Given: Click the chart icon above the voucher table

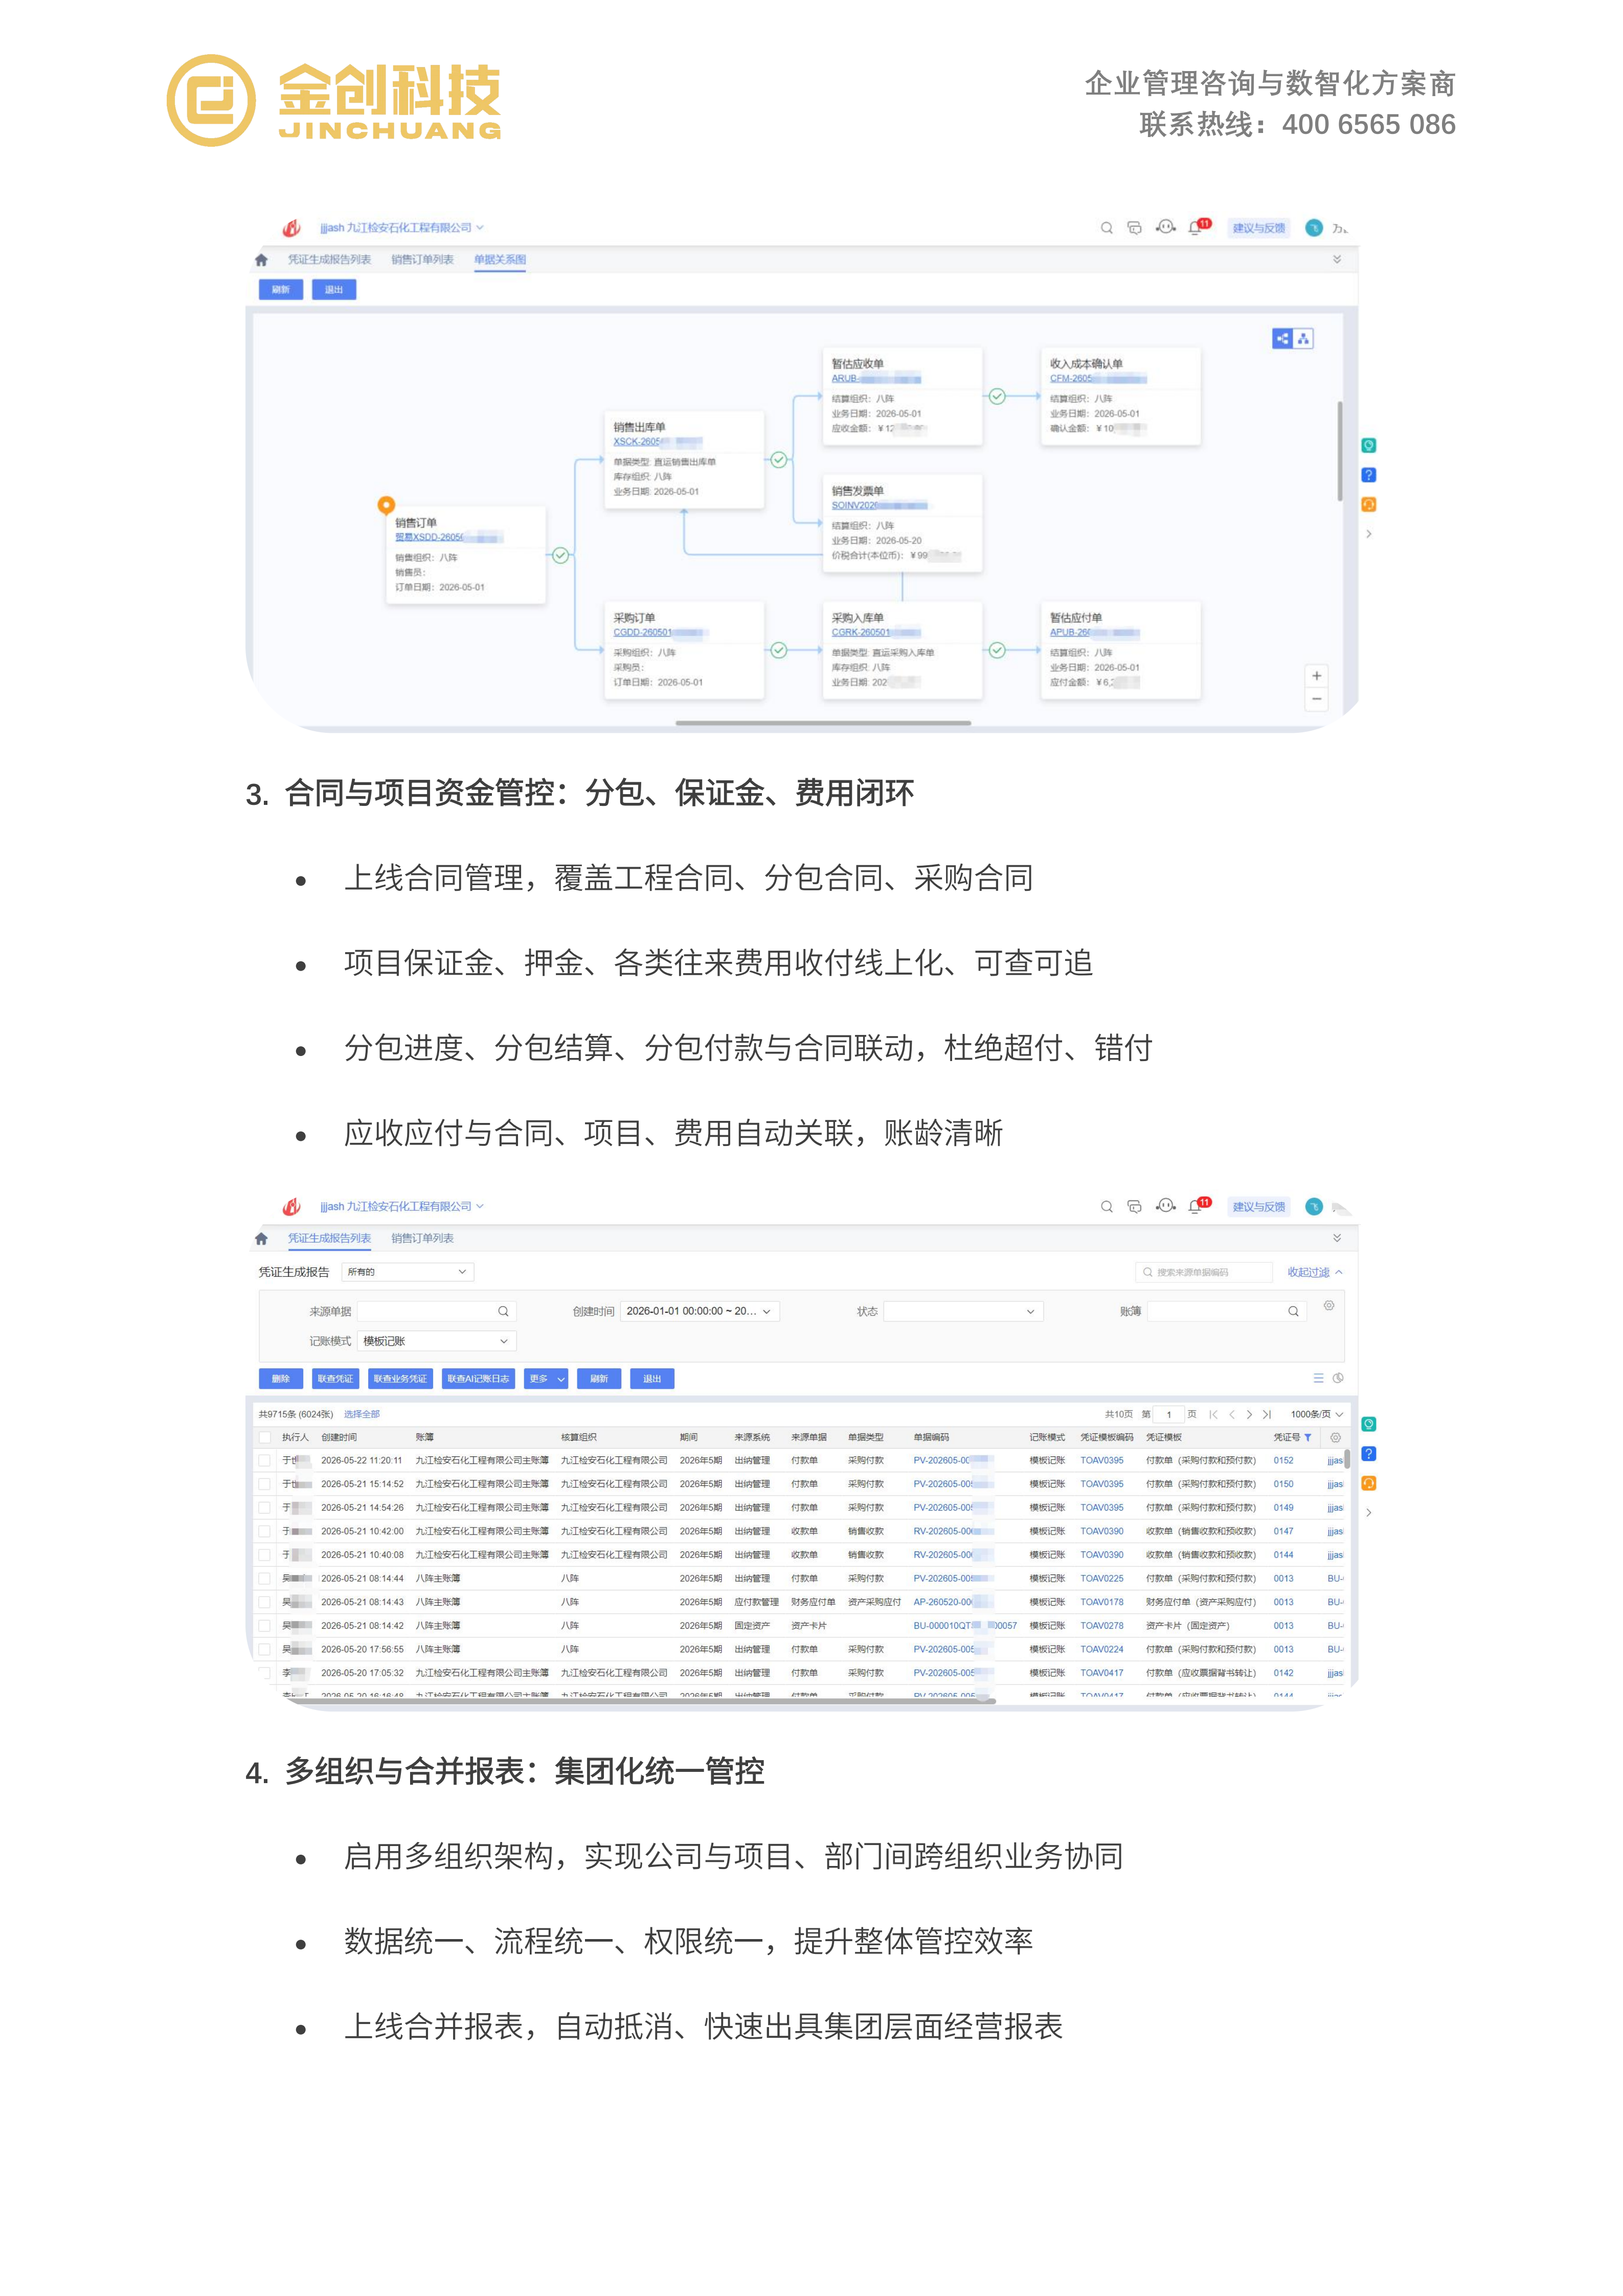Looking at the screenshot, I should [1338, 1379].
